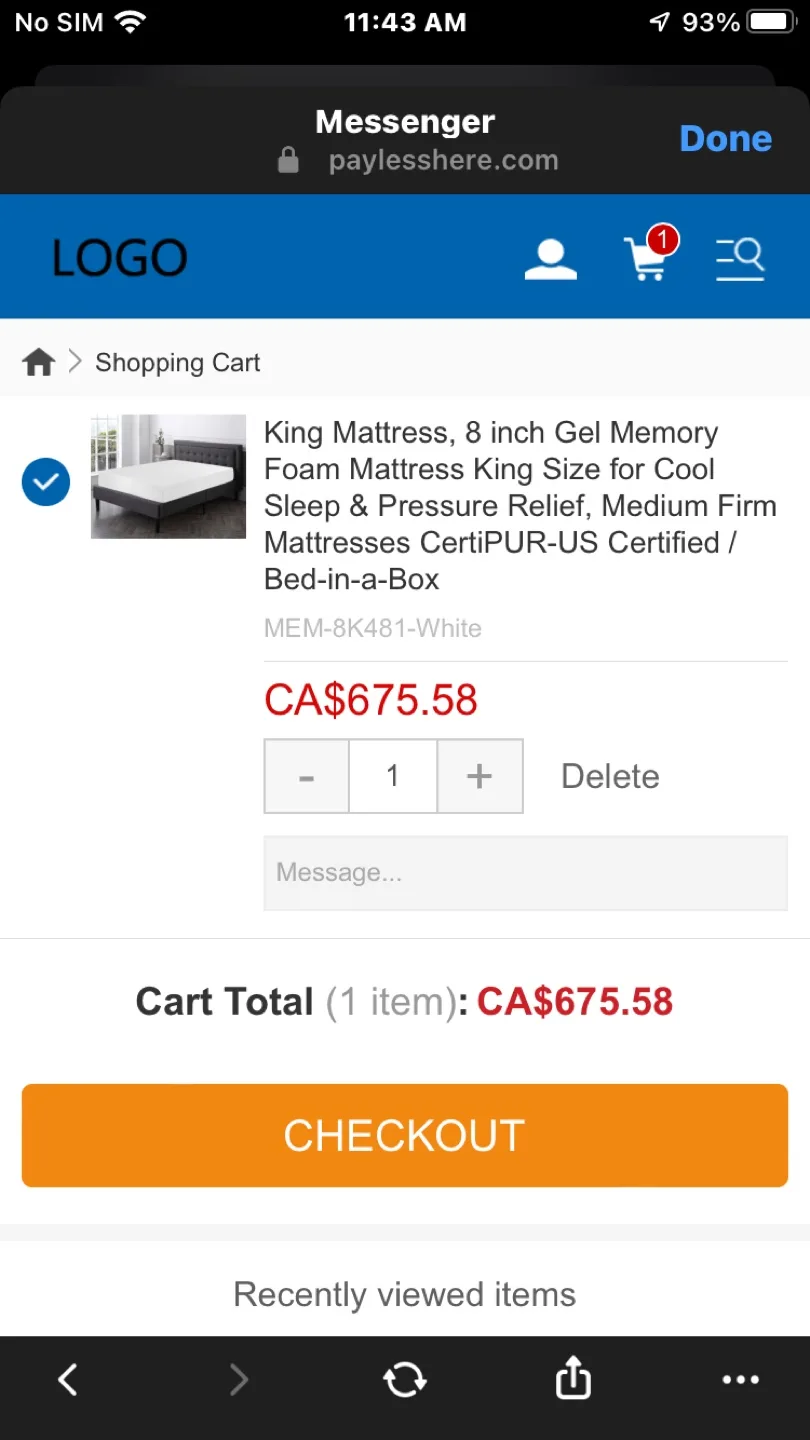The width and height of the screenshot is (810, 1440).
Task: Tap Done to close the browser
Action: [726, 139]
